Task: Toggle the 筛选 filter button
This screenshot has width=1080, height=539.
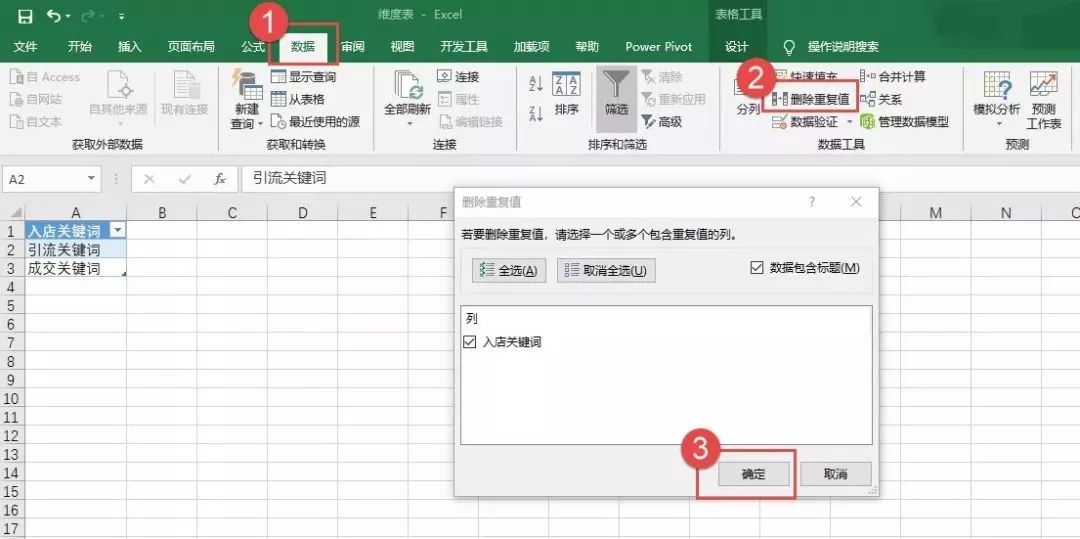Action: (x=616, y=97)
